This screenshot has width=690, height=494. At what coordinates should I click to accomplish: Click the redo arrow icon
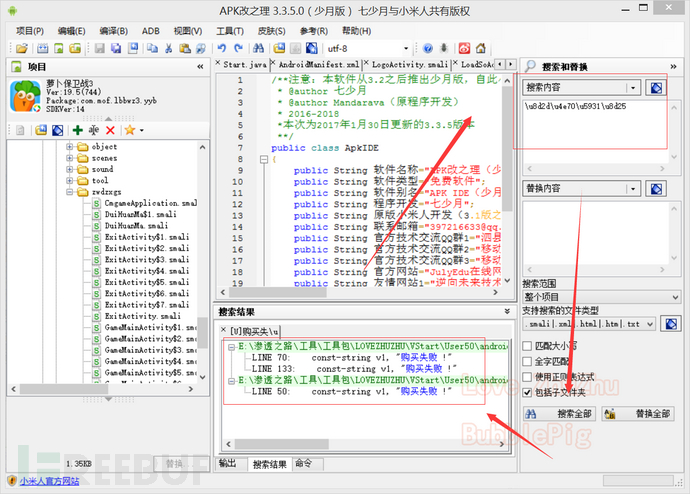coord(239,48)
